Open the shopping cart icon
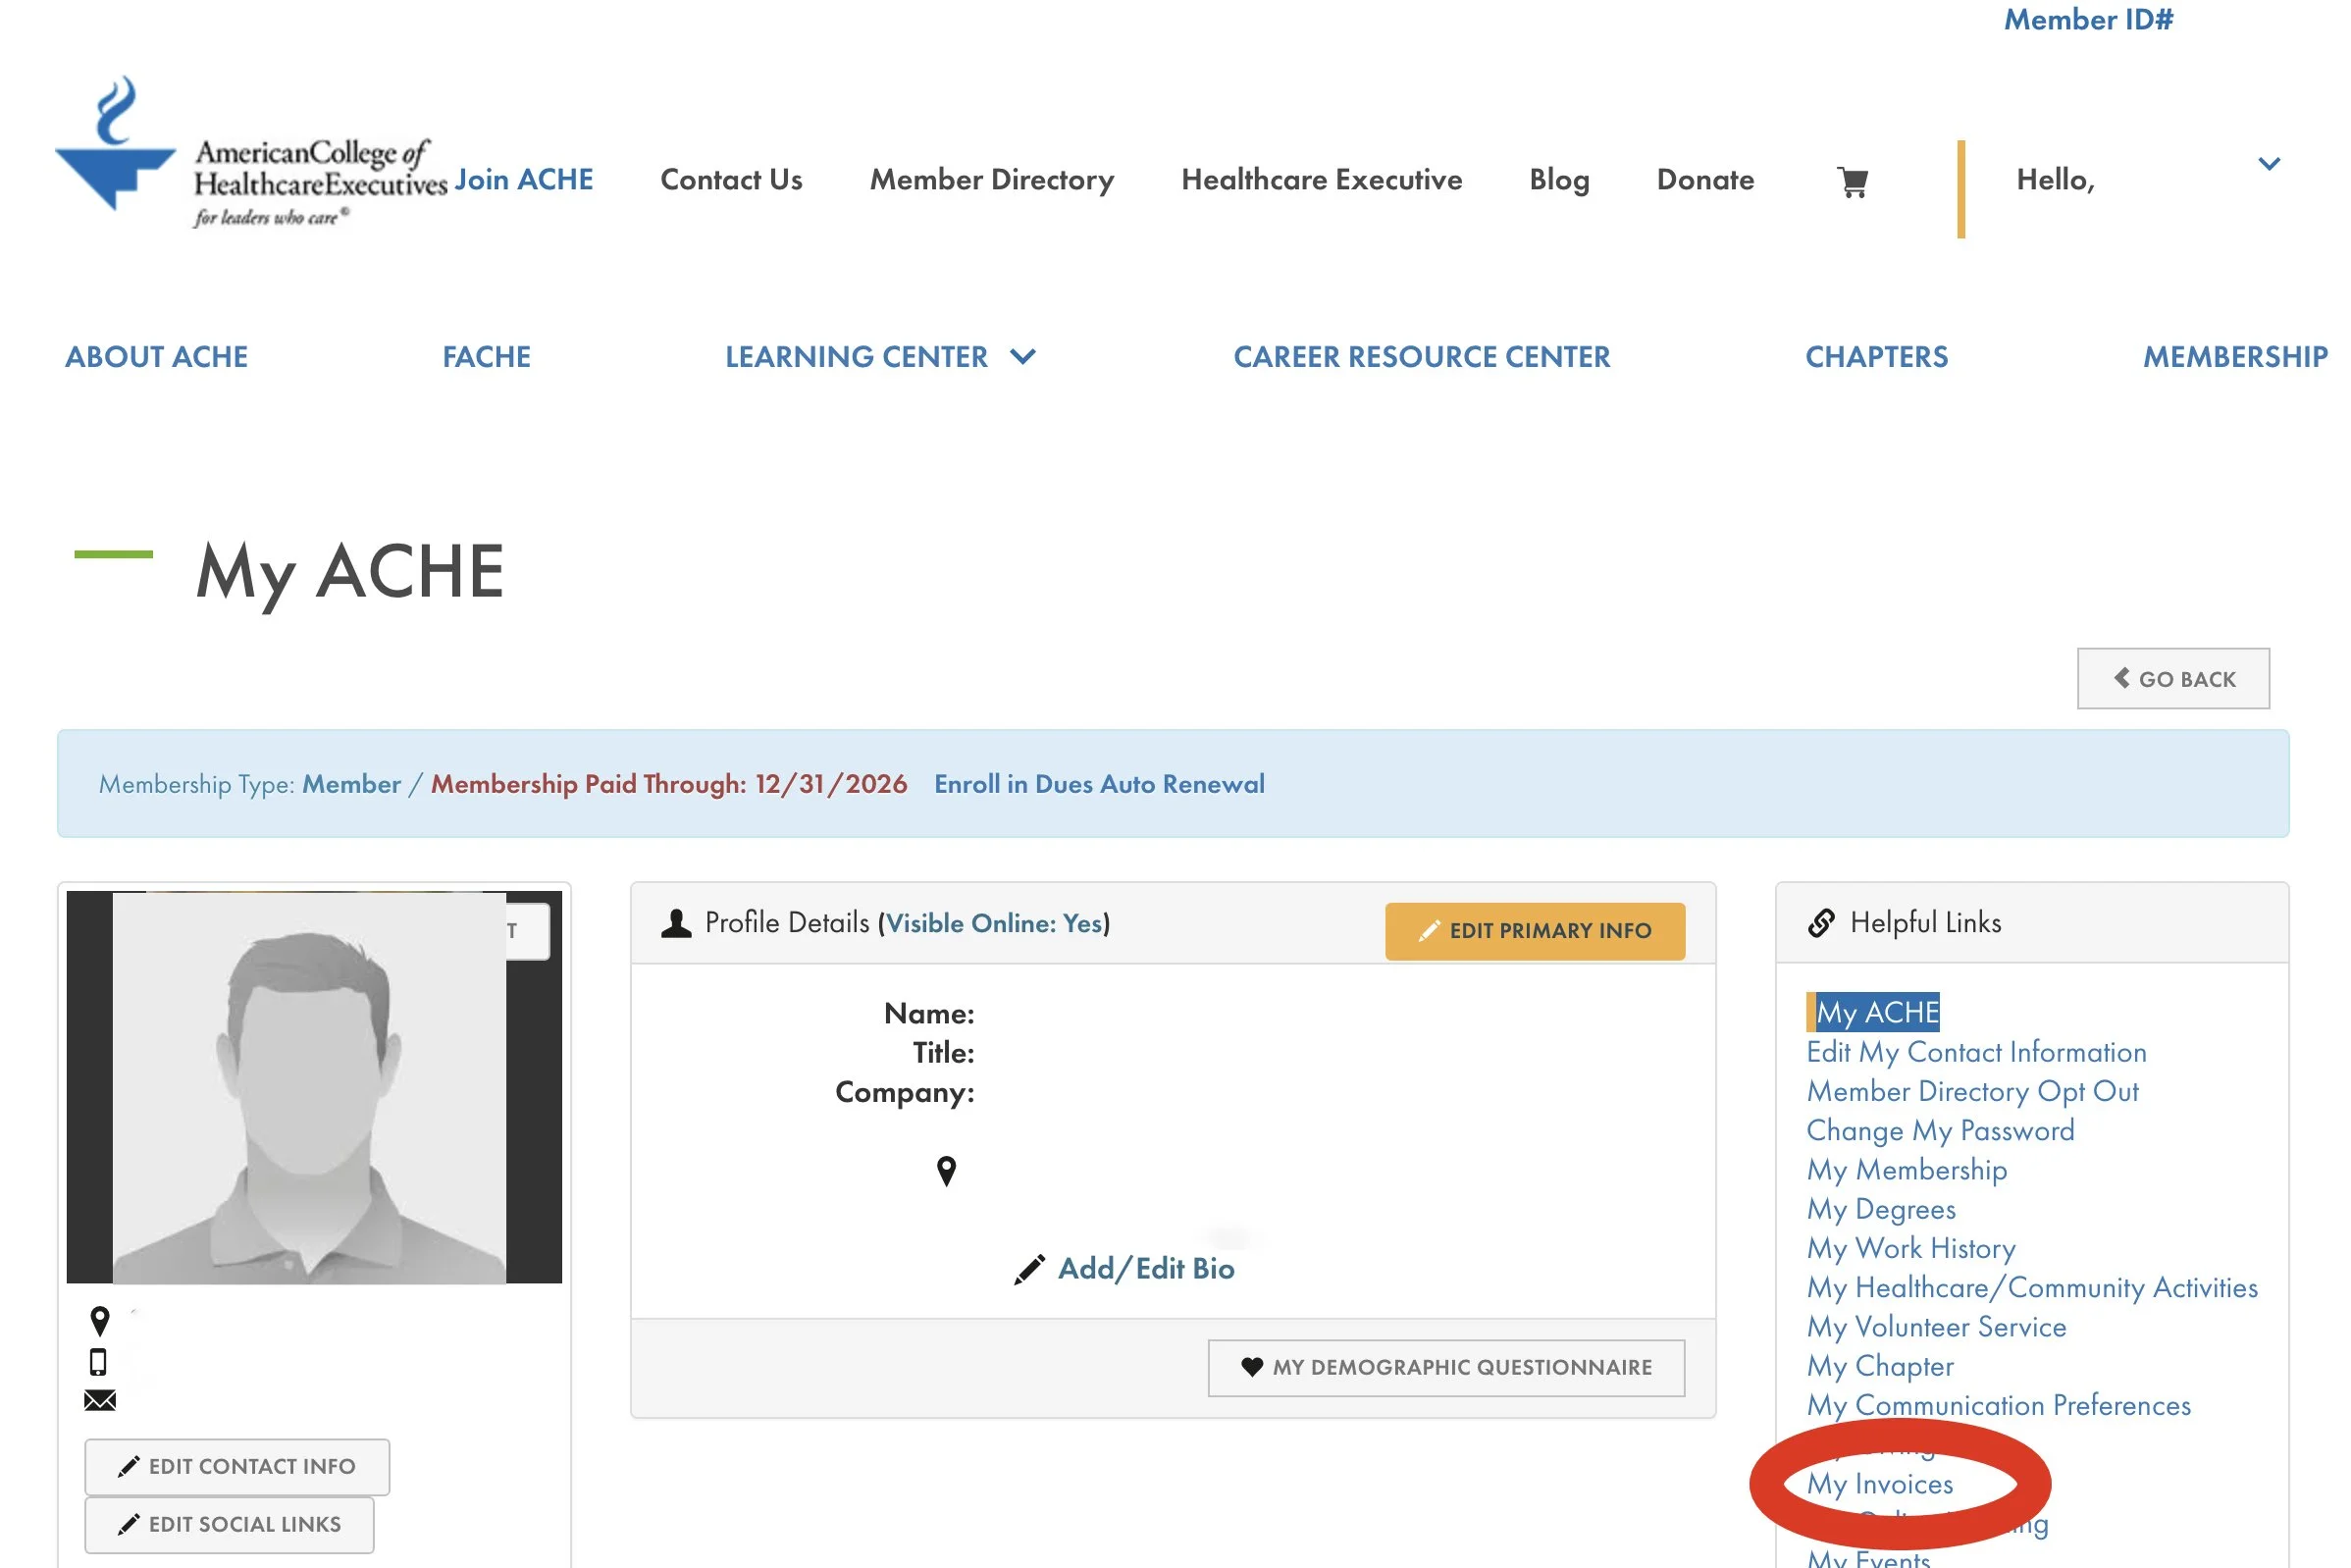This screenshot has height=1568, width=2351. coord(1852,181)
